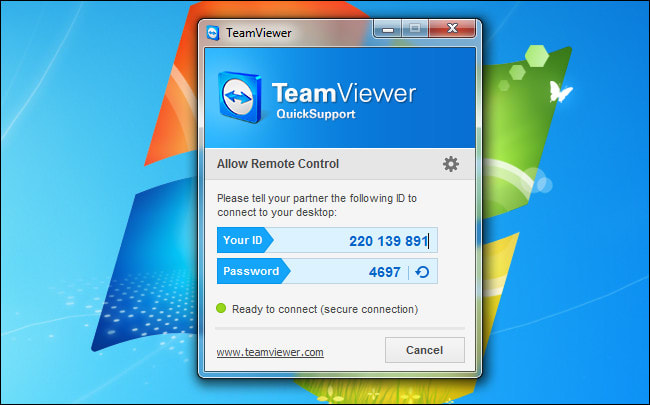Viewport: 650px width, 405px height.
Task: Click the disabled maximize button
Action: point(415,28)
